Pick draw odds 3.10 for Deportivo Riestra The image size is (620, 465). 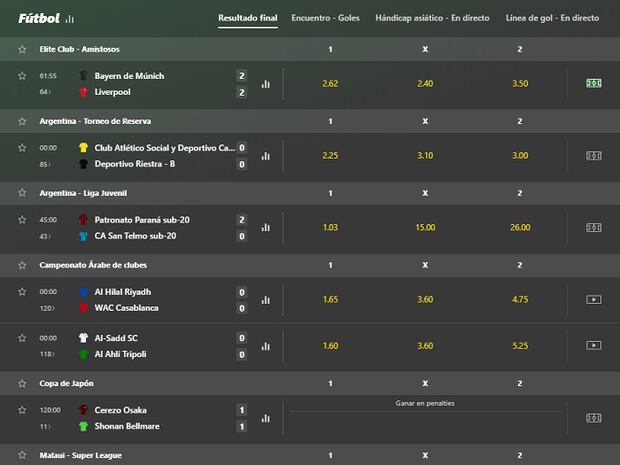425,156
